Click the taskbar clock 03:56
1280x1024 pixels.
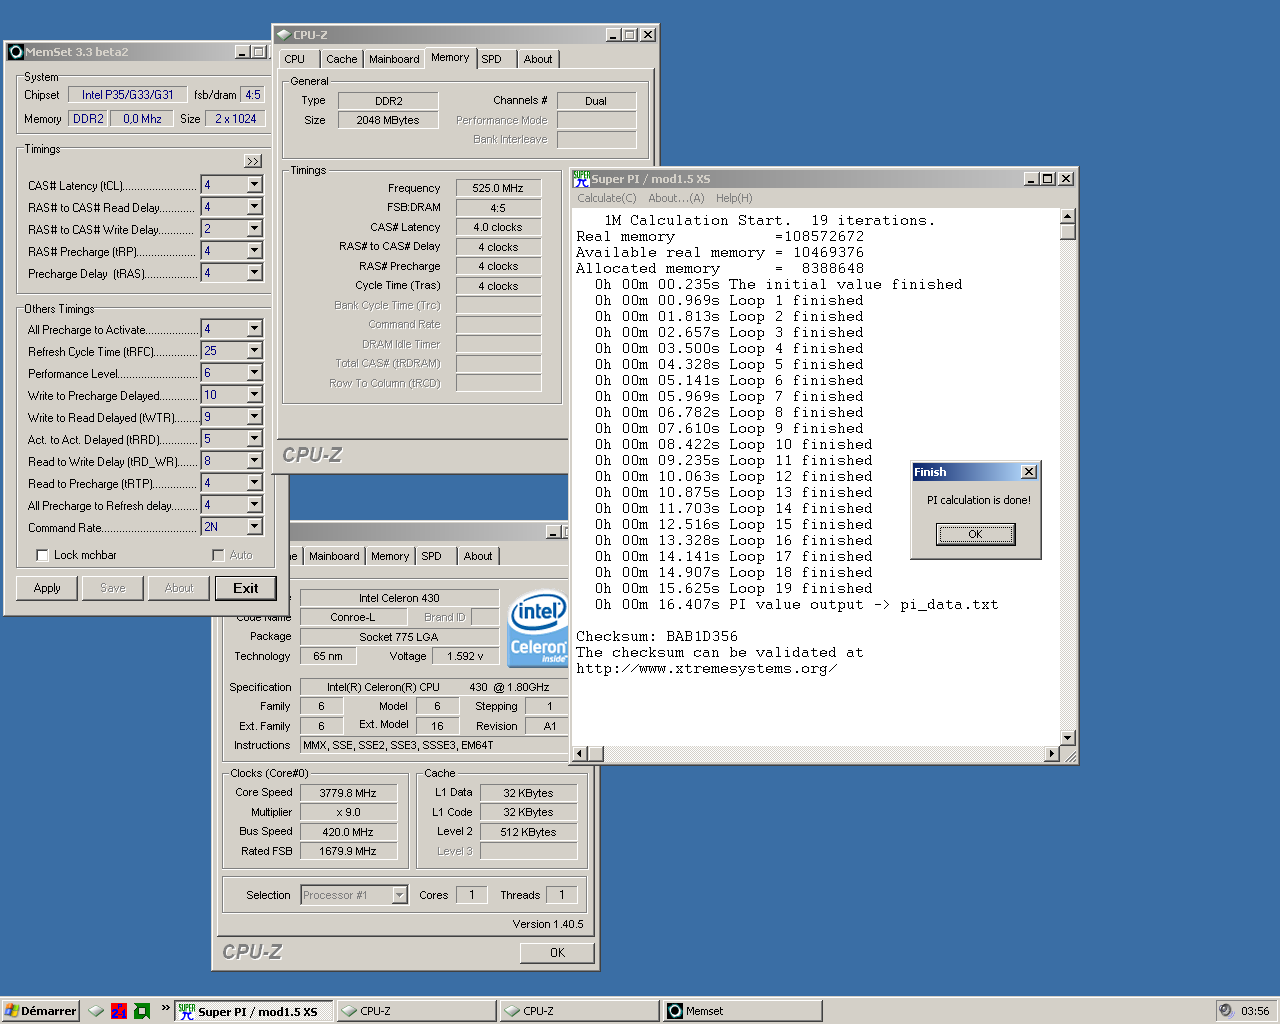[1254, 1011]
